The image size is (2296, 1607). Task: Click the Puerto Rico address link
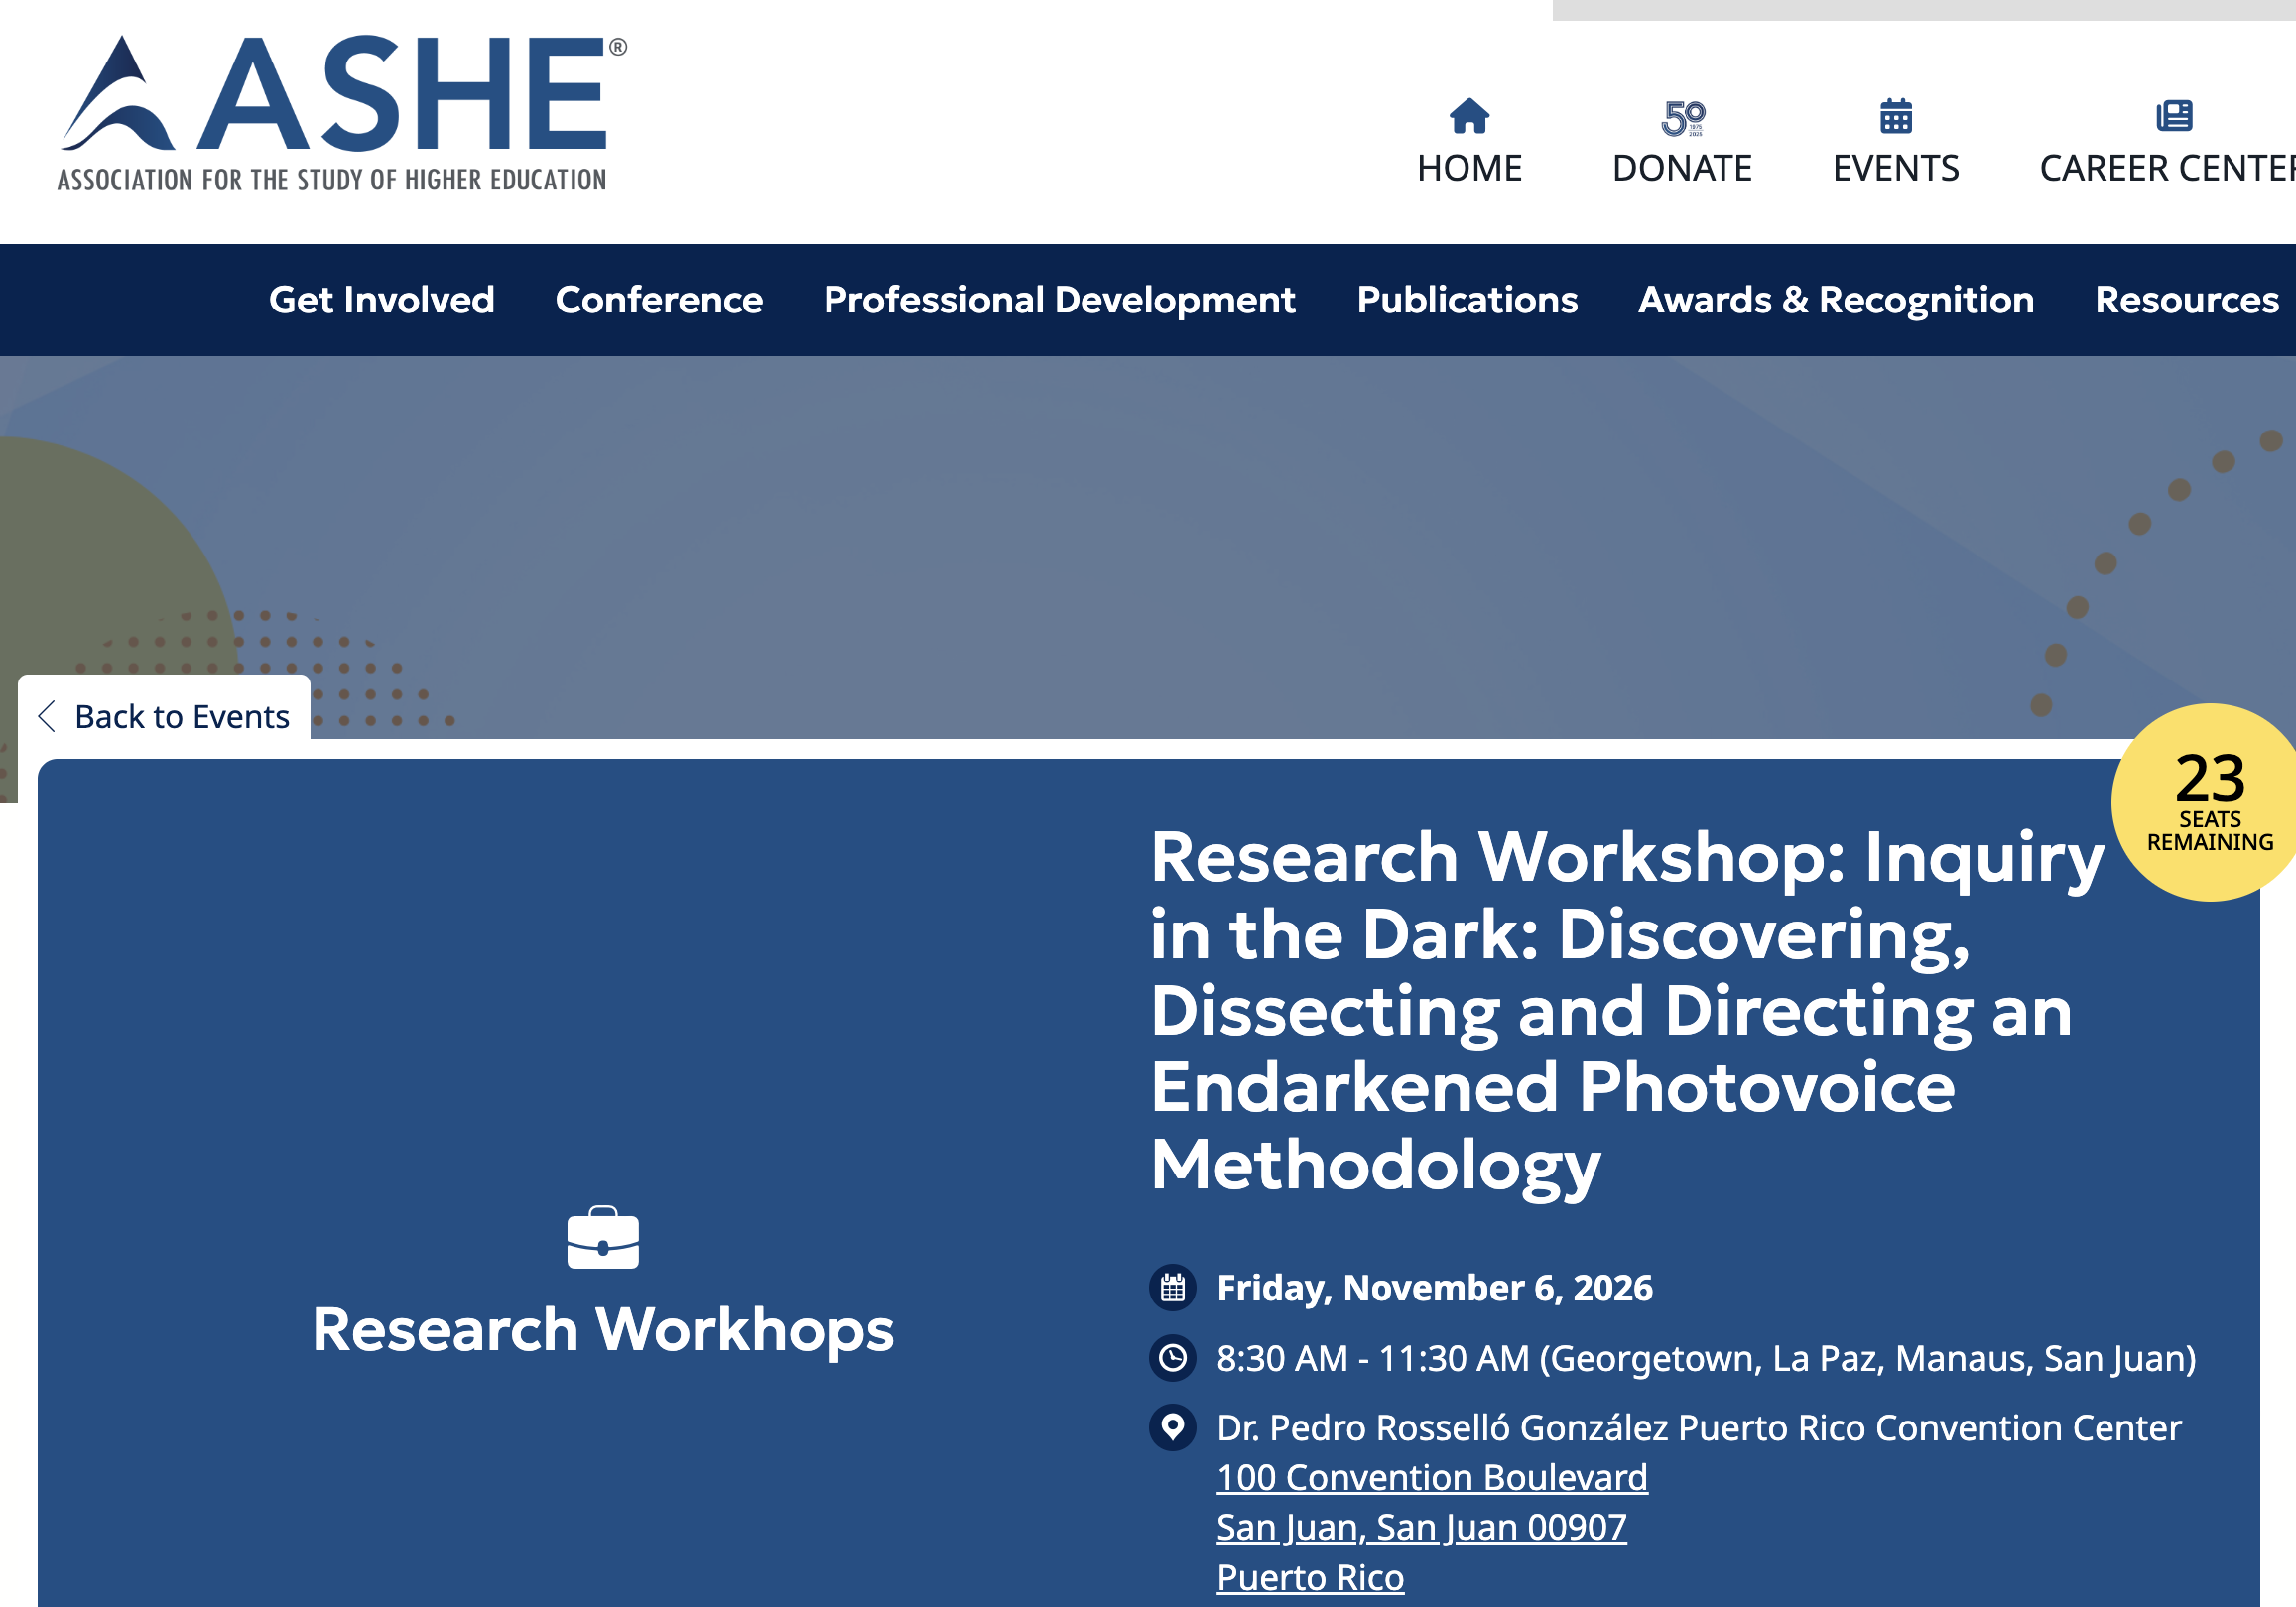(x=1310, y=1577)
